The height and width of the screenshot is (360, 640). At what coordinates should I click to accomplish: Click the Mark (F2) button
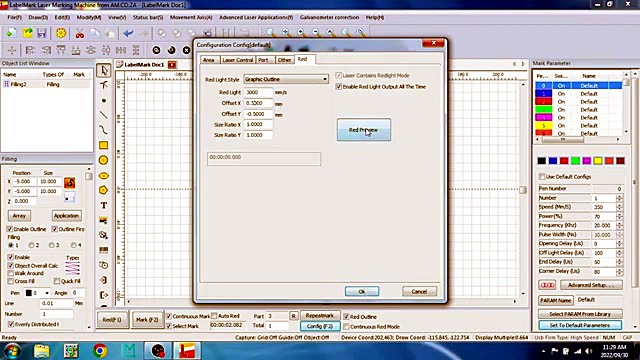point(147,320)
